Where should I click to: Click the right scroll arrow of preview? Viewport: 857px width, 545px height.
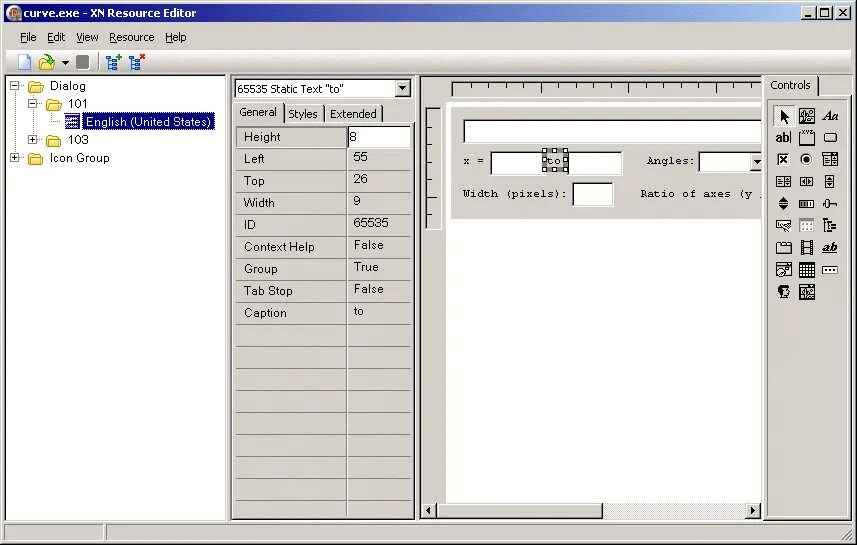(753, 511)
